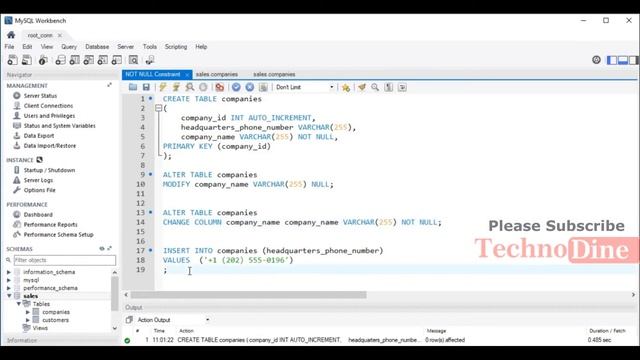Viewport: 640px width, 360px height.
Task: Click the create stored procedure icon
Action: click(102, 60)
